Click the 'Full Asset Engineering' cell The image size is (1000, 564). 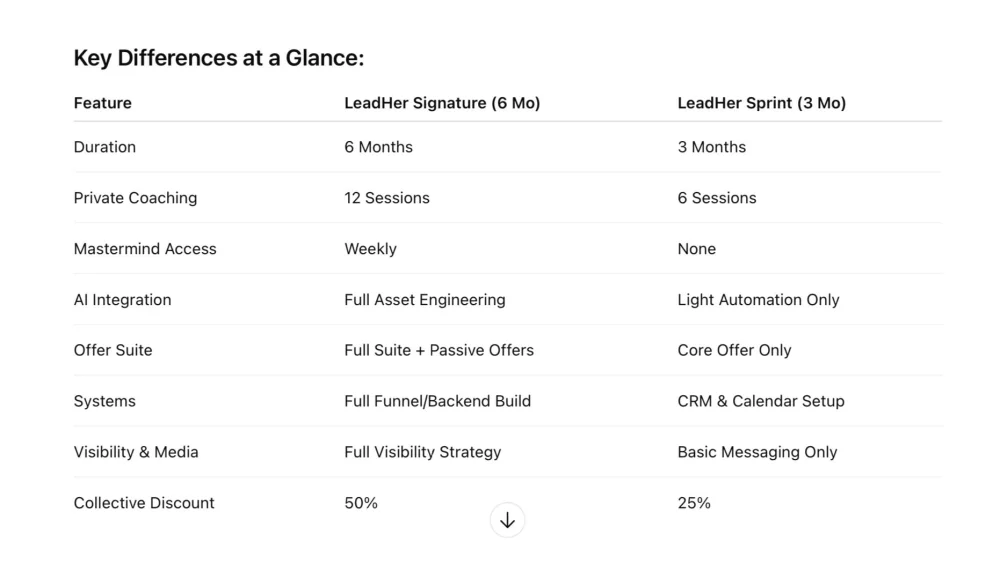425,300
